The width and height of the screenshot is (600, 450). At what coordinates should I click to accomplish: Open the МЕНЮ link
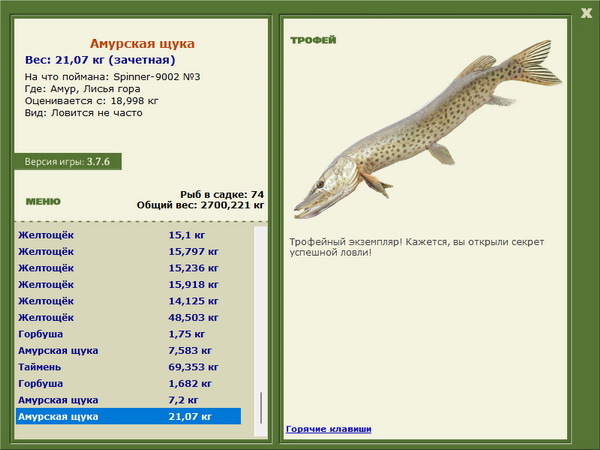coord(43,202)
